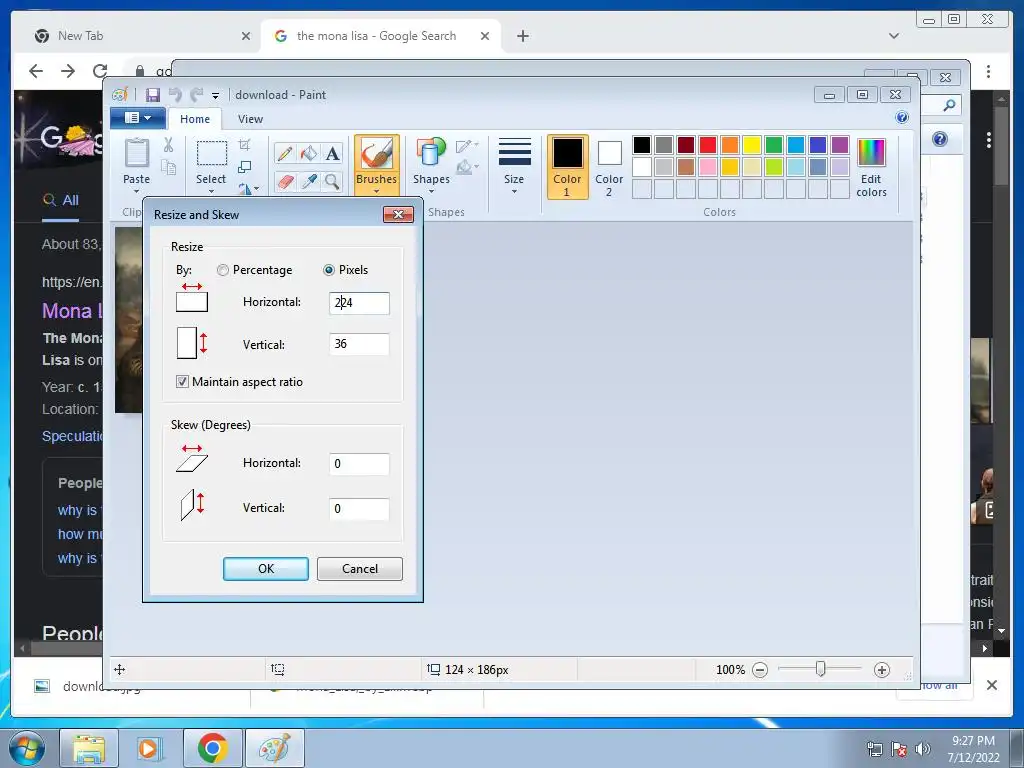Click the zoom in plus button

tap(882, 670)
